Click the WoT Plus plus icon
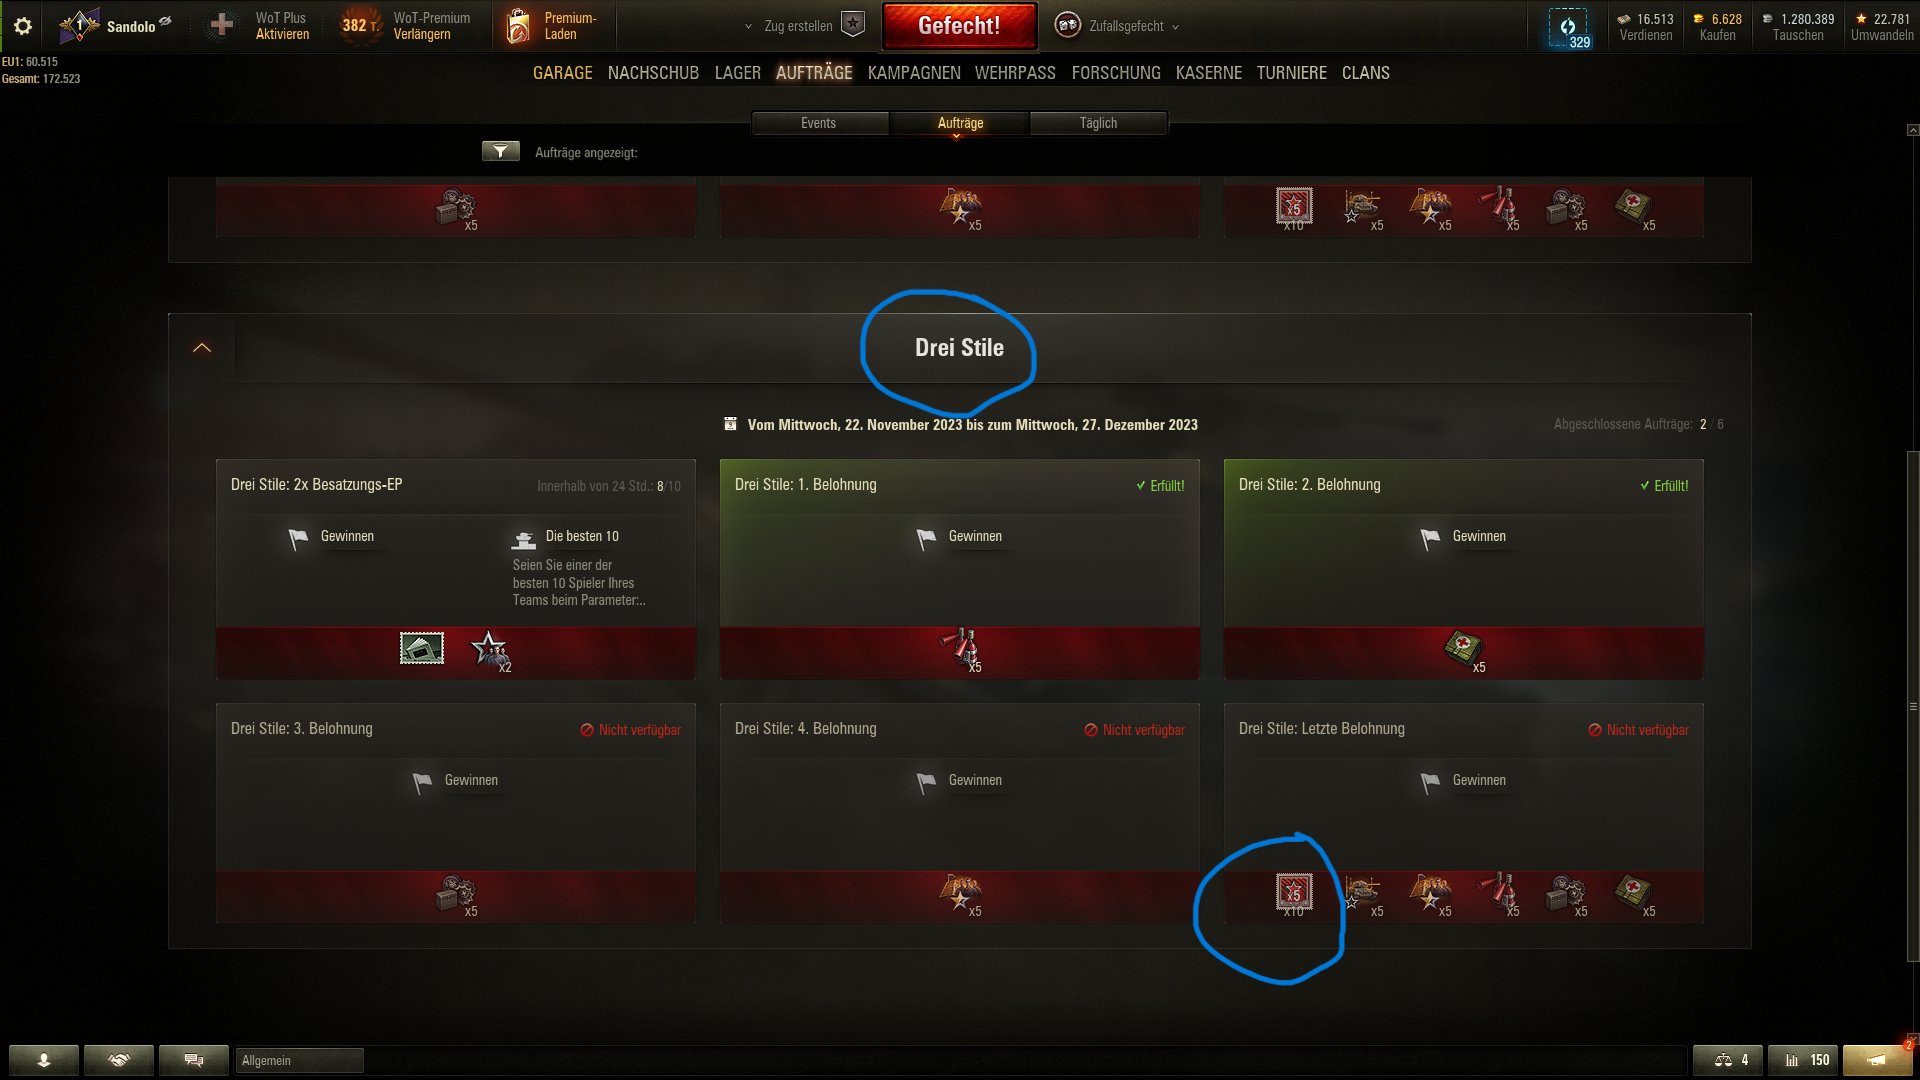 coord(222,26)
